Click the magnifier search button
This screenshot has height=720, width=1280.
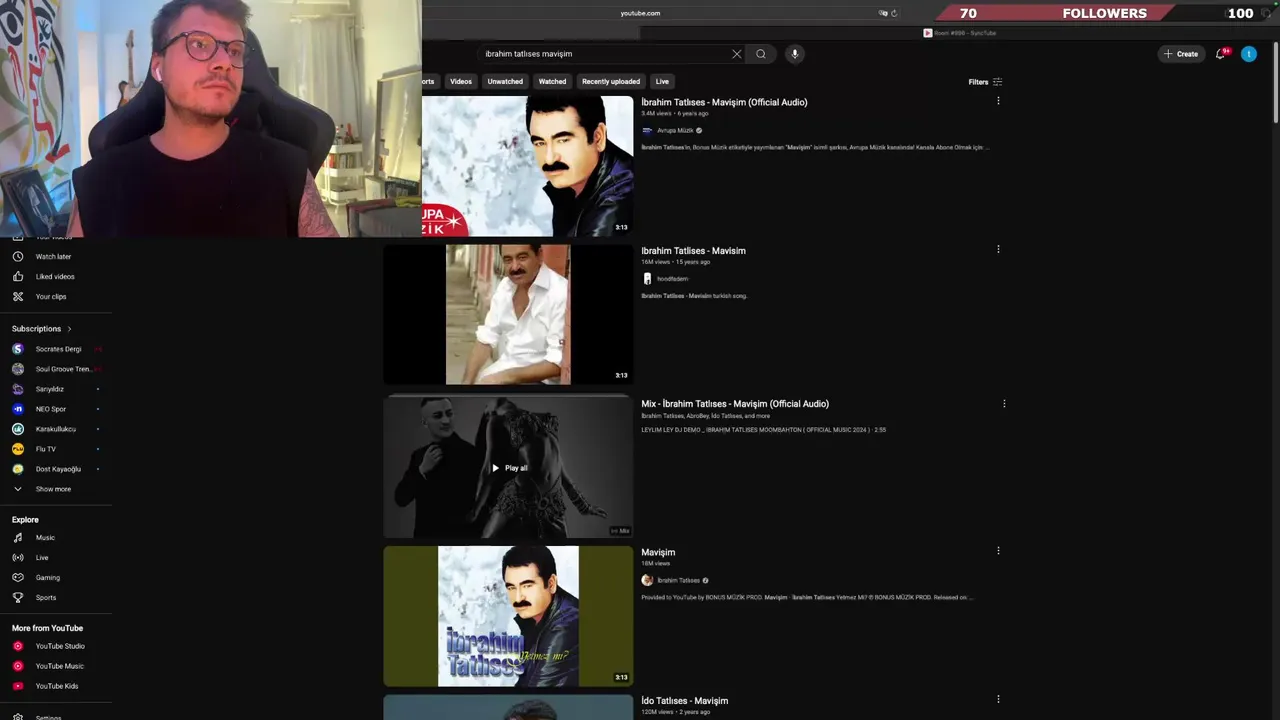pyautogui.click(x=761, y=54)
